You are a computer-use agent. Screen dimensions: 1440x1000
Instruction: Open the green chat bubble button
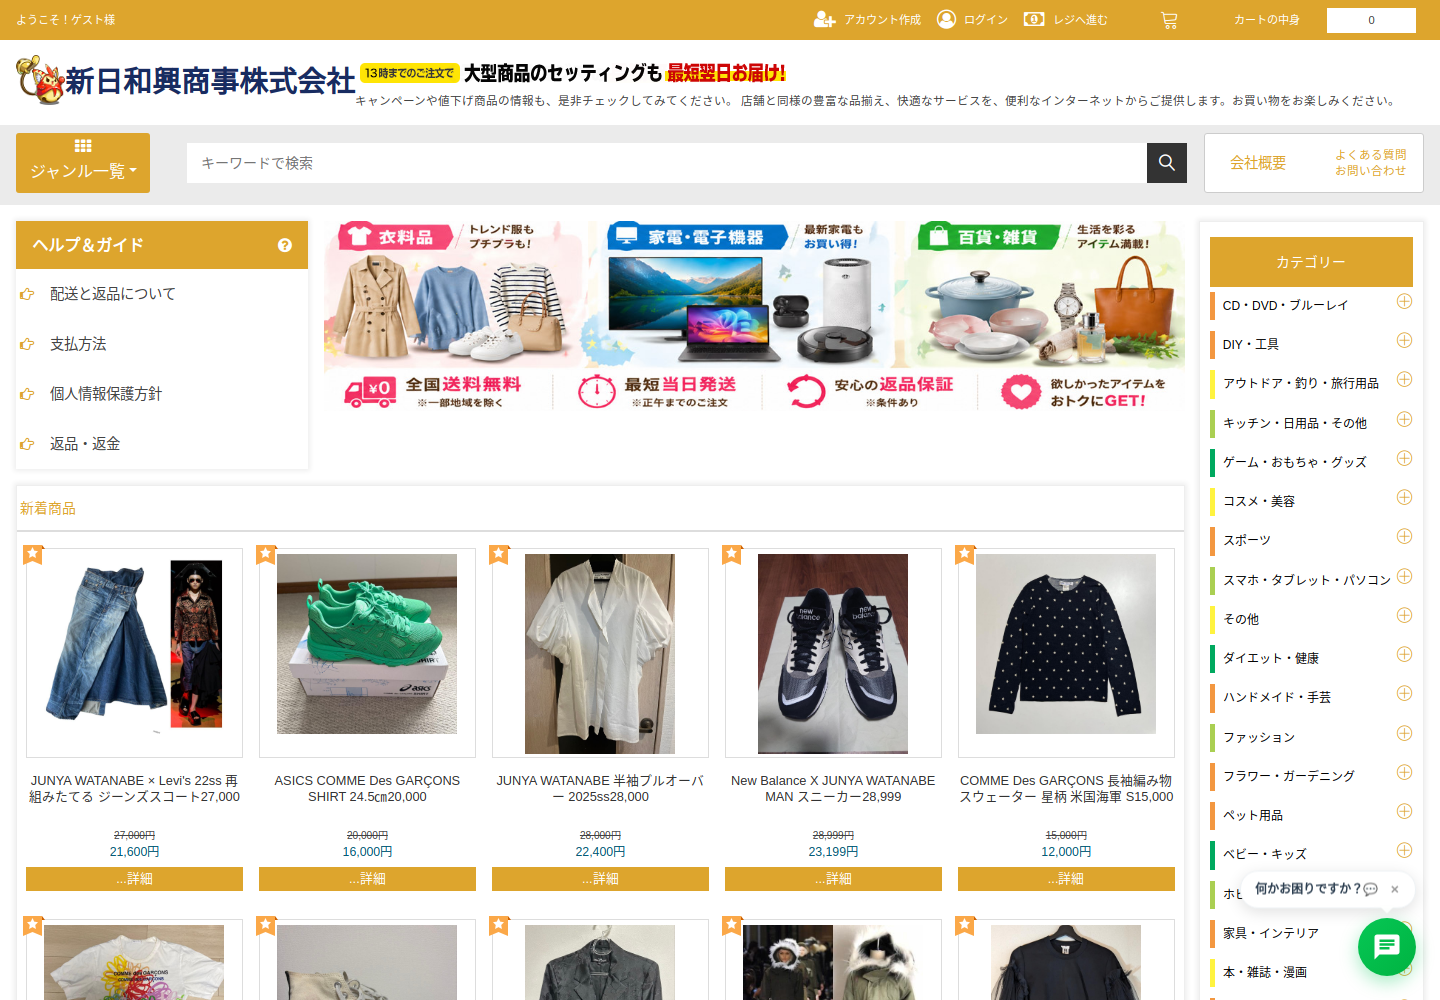pyautogui.click(x=1386, y=946)
